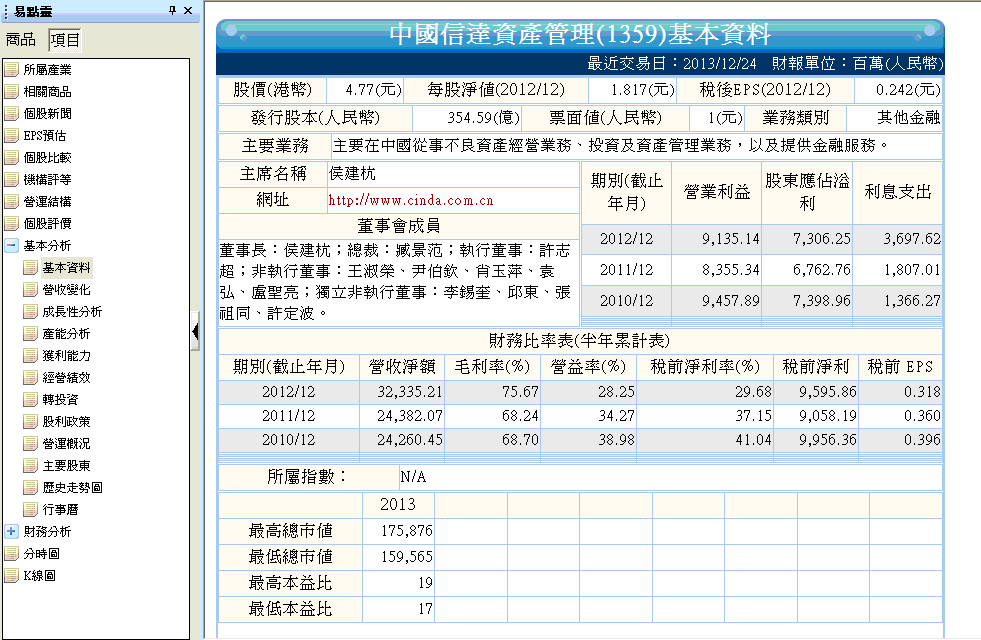This screenshot has width=981, height=640.
Task: Click the interest expense value 3,697.62
Action: tap(912, 239)
